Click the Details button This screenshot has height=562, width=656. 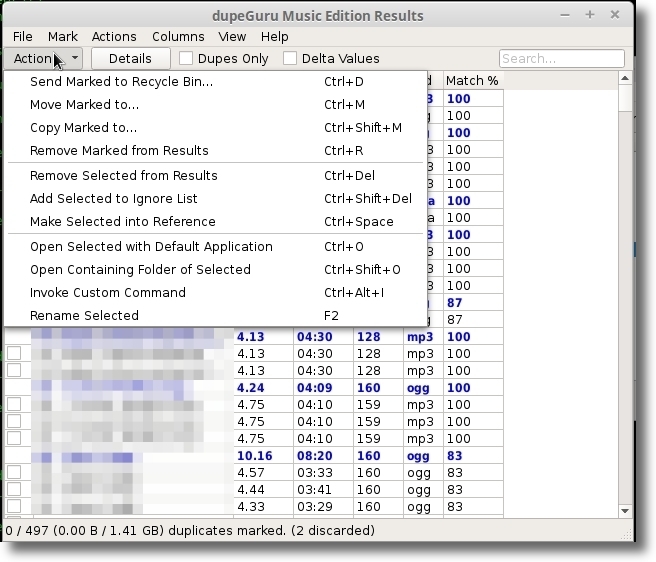tap(131, 59)
